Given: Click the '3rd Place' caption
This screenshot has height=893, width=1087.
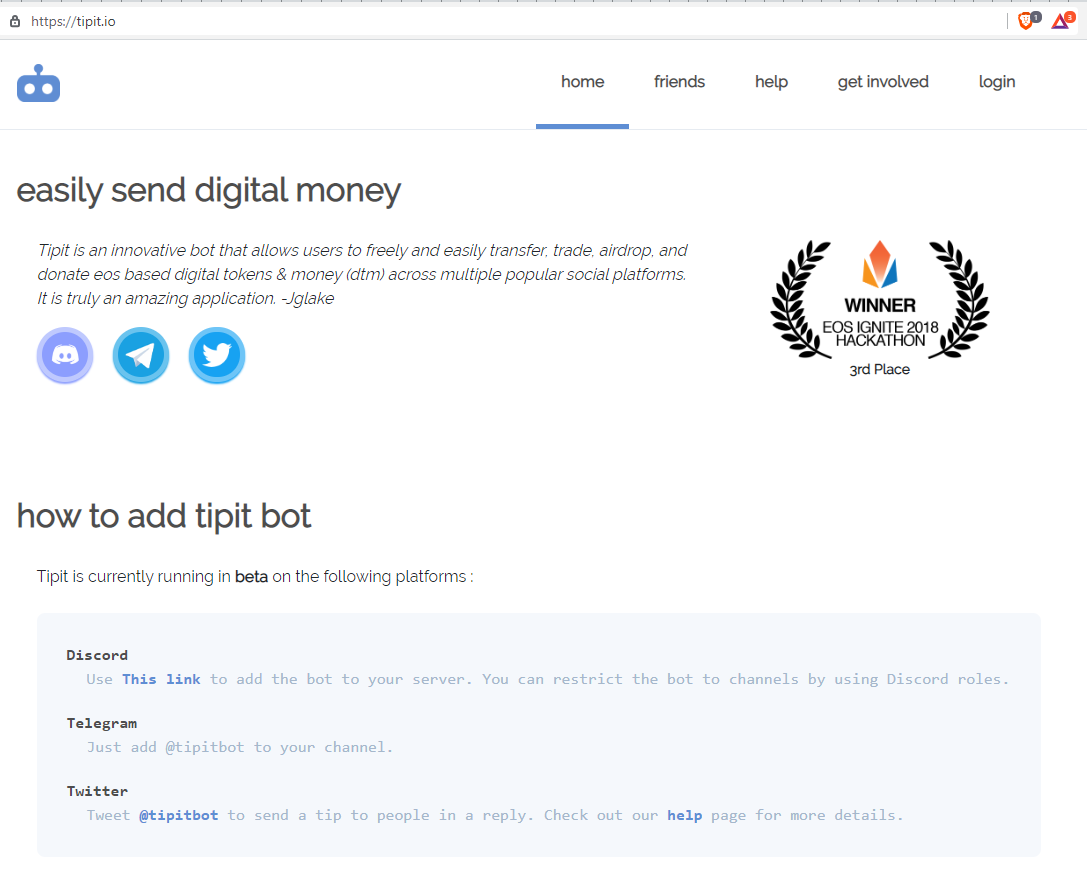Looking at the screenshot, I should coord(880,370).
